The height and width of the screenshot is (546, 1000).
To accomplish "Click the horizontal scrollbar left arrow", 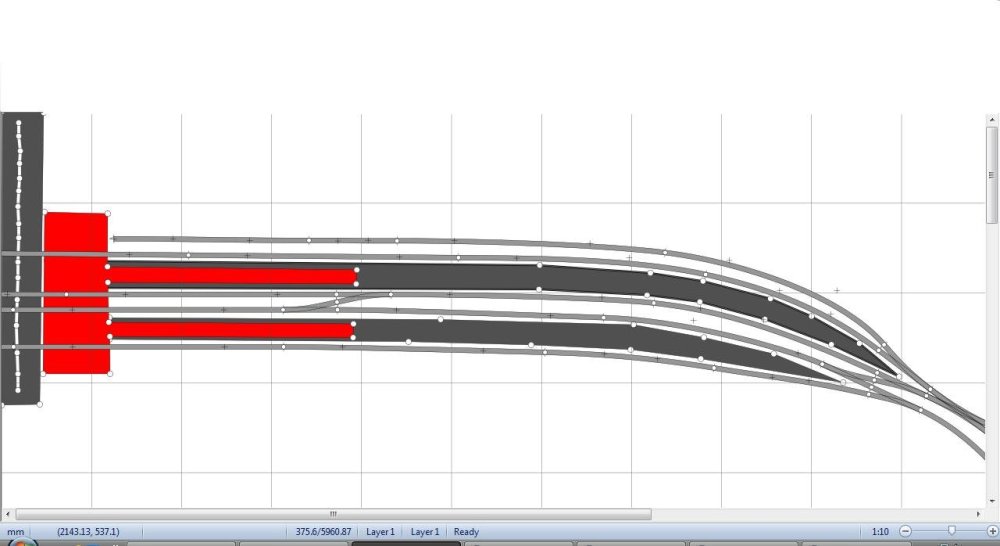I will coord(8,514).
